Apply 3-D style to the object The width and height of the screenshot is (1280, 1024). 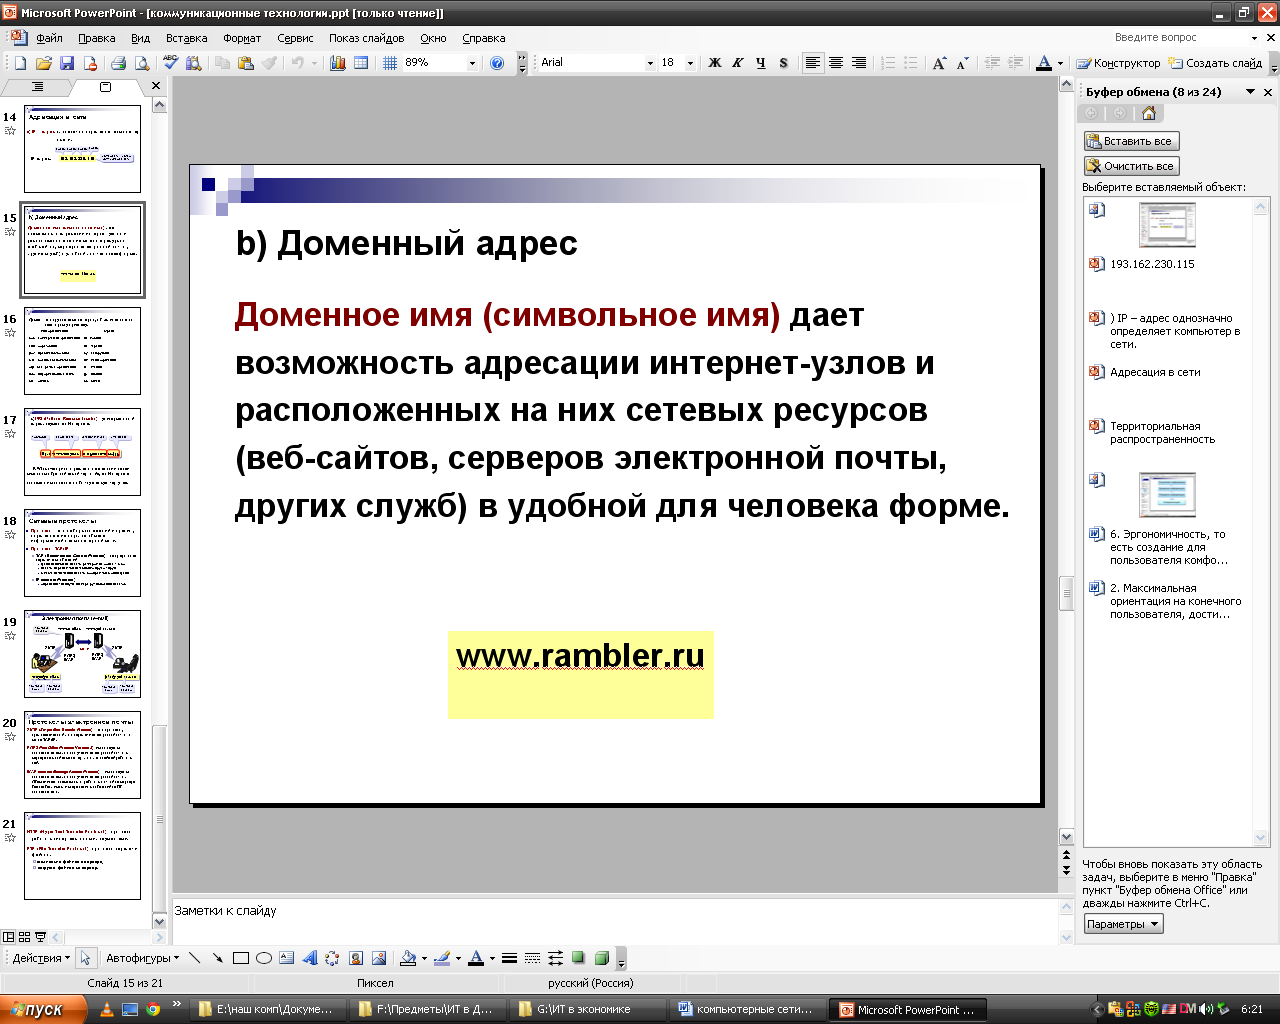(601, 958)
